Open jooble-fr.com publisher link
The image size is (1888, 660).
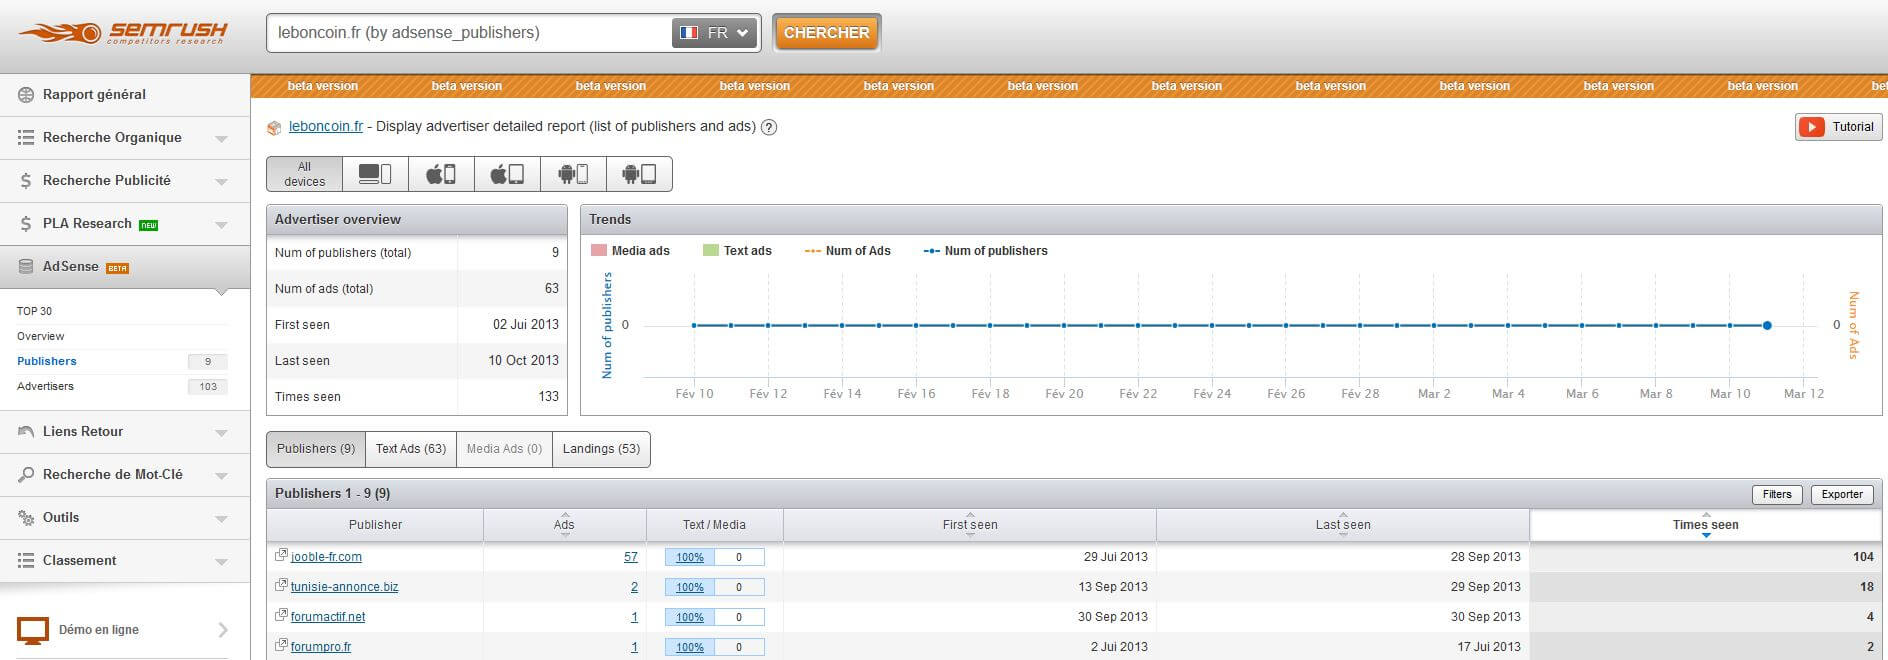click(326, 557)
